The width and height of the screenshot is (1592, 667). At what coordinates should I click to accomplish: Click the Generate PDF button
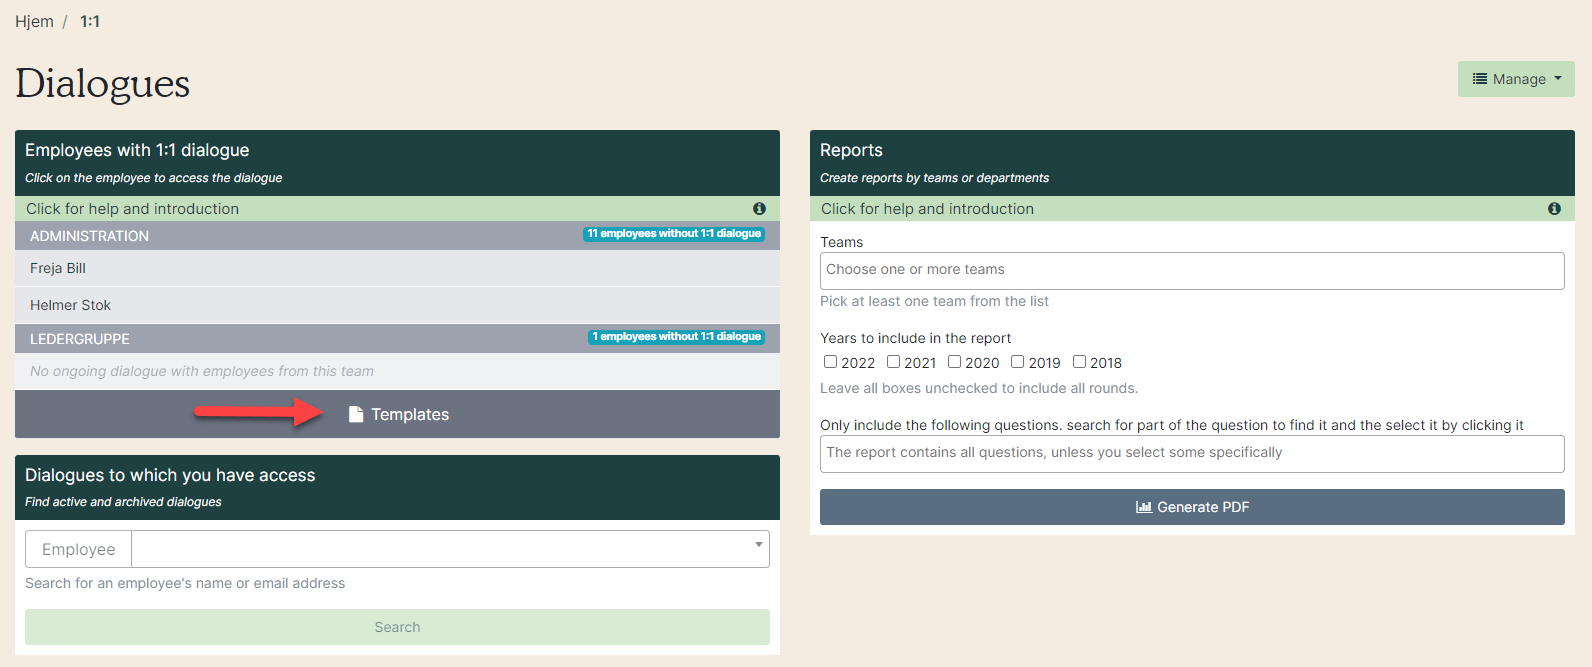pos(1192,507)
